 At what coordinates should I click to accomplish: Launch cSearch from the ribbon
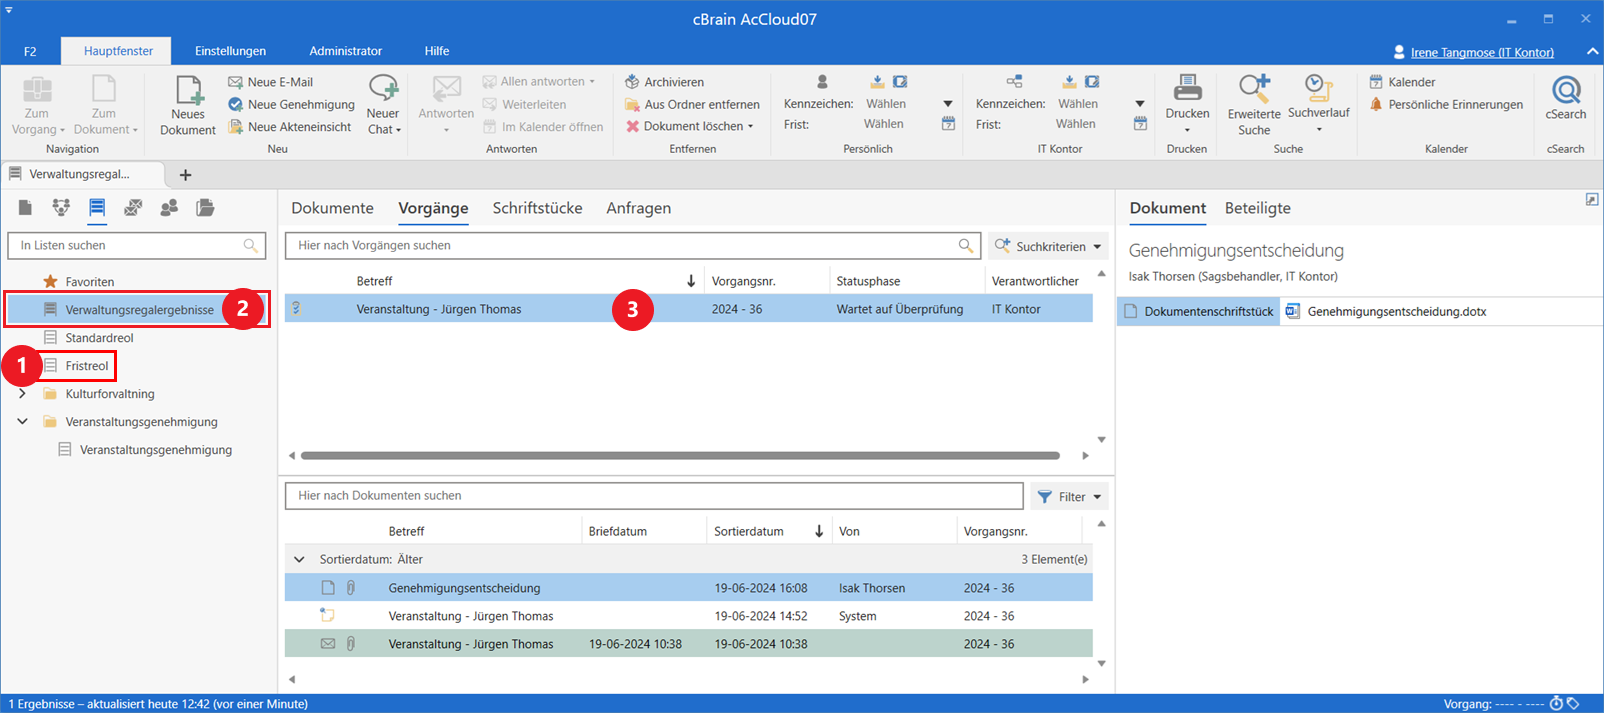1566,98
